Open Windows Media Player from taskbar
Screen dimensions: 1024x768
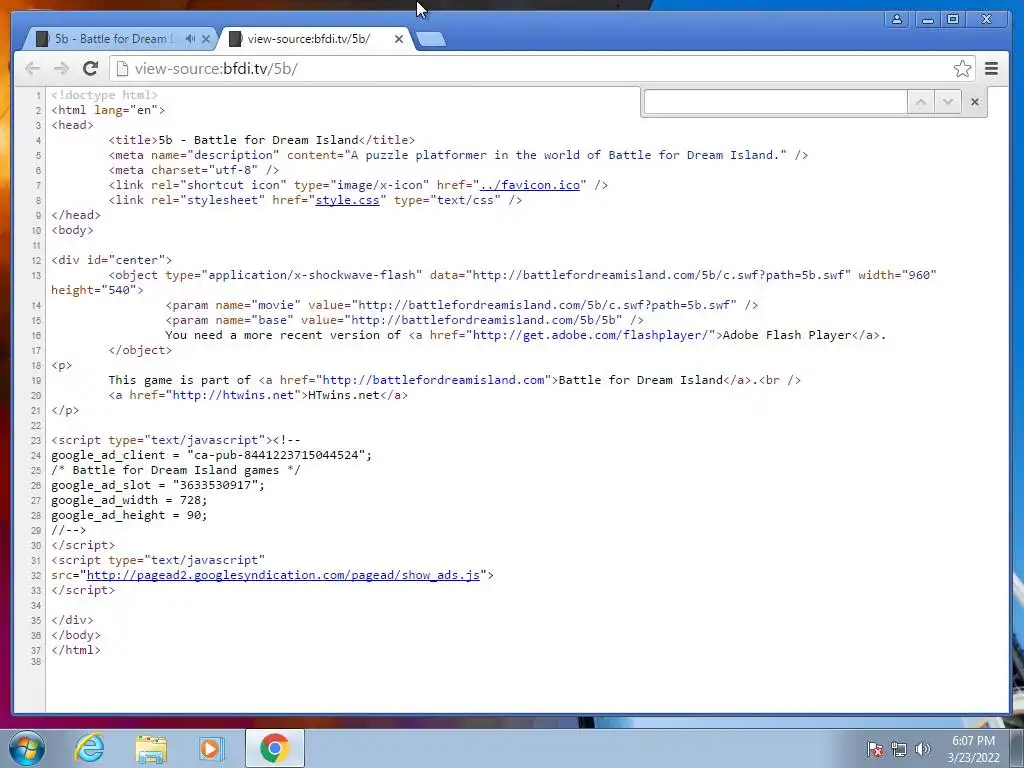[210, 748]
